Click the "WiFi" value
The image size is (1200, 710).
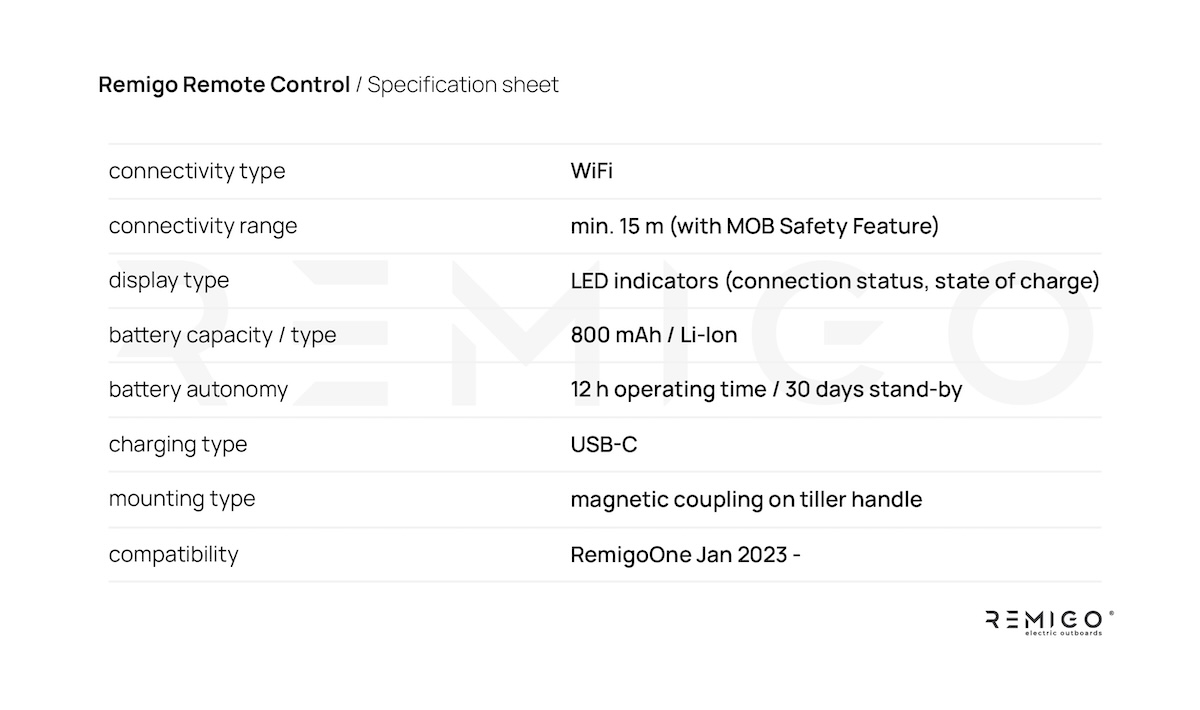(591, 171)
